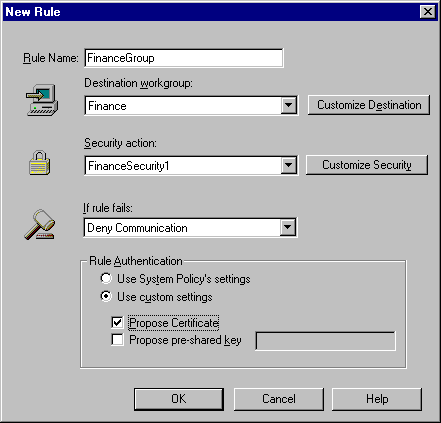Click the pre-shared key text field

click(x=325, y=341)
